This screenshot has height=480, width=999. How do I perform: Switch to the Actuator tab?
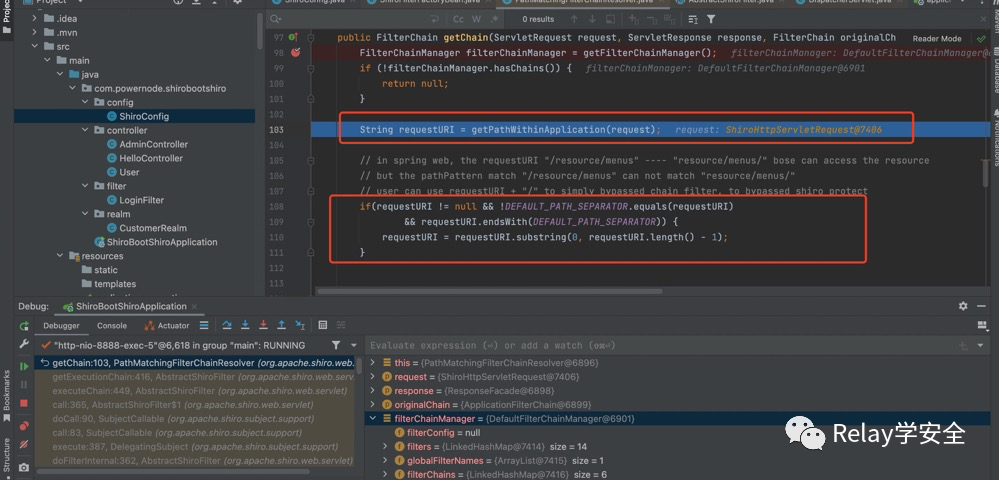coord(167,325)
